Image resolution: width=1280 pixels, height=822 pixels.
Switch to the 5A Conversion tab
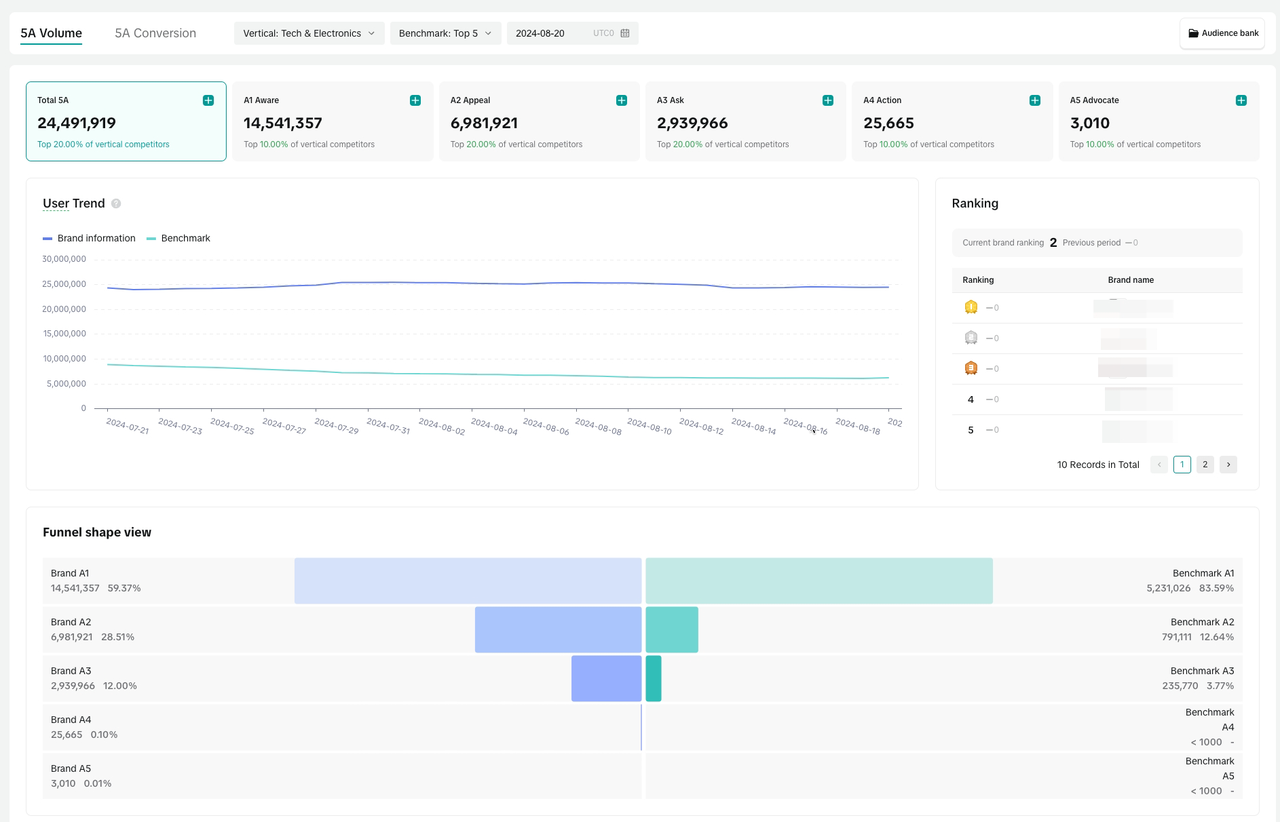tap(155, 33)
